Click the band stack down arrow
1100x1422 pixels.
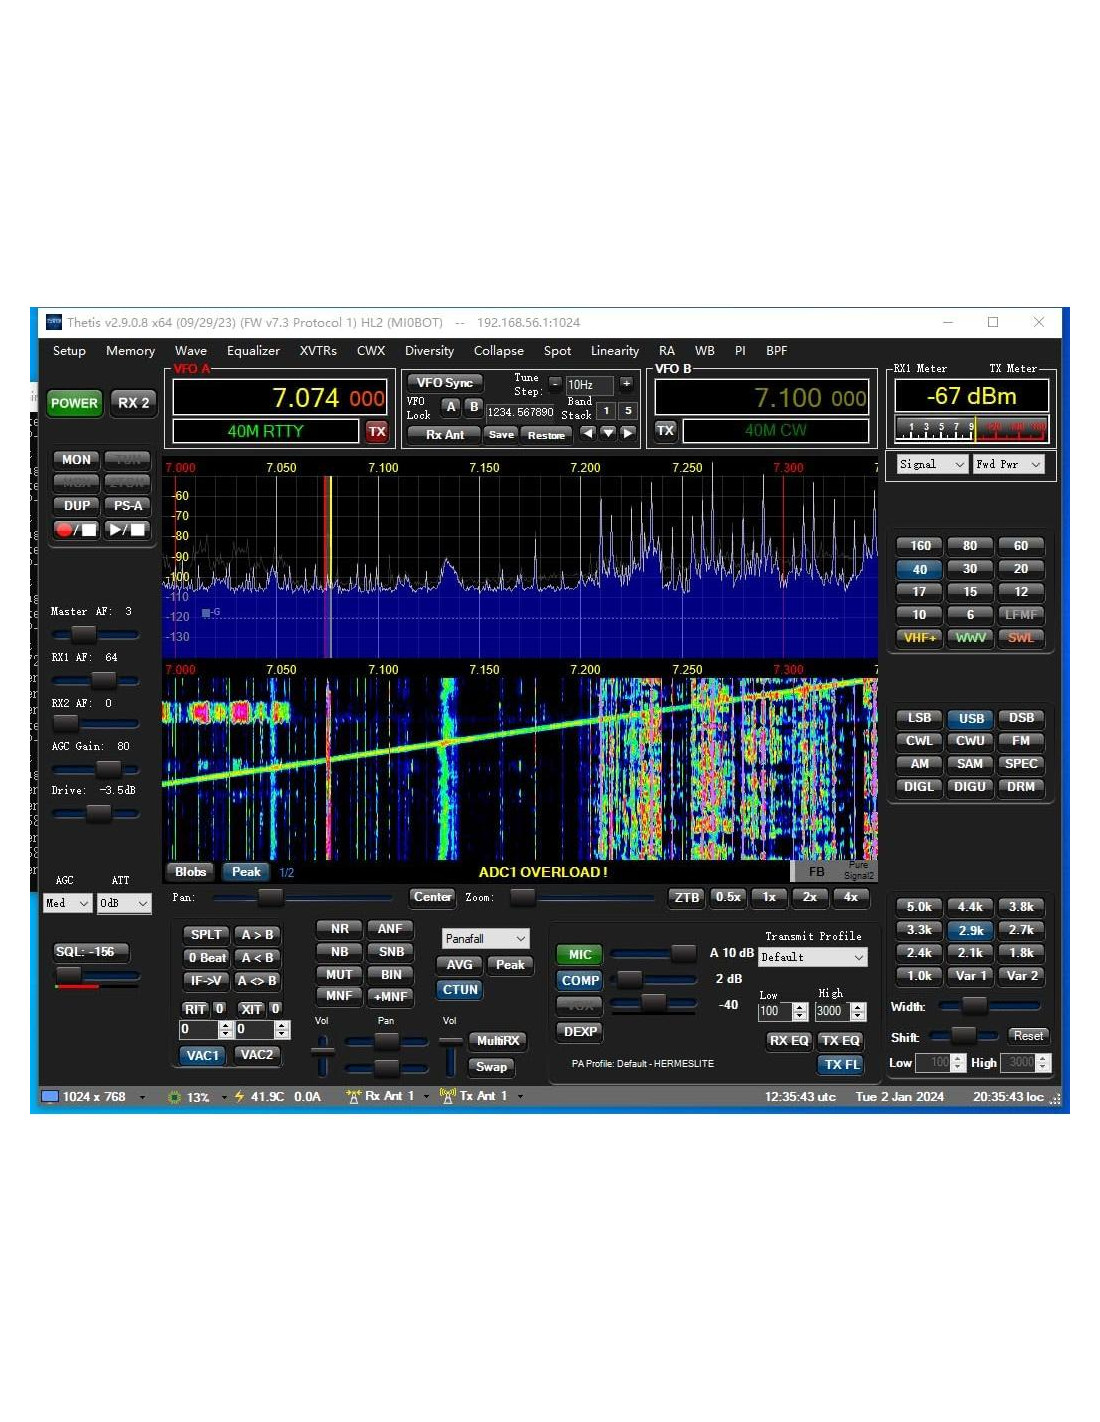tap(607, 434)
